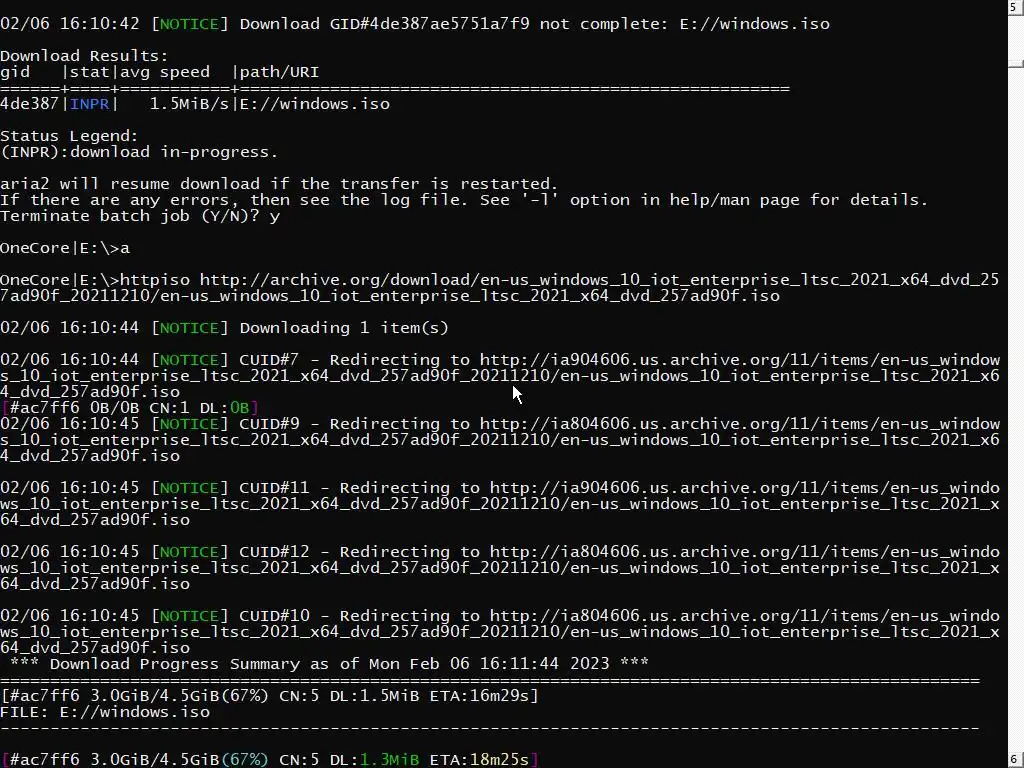1024x768 pixels.
Task: Click the 'Download Results:' heading
Action: tap(84, 56)
